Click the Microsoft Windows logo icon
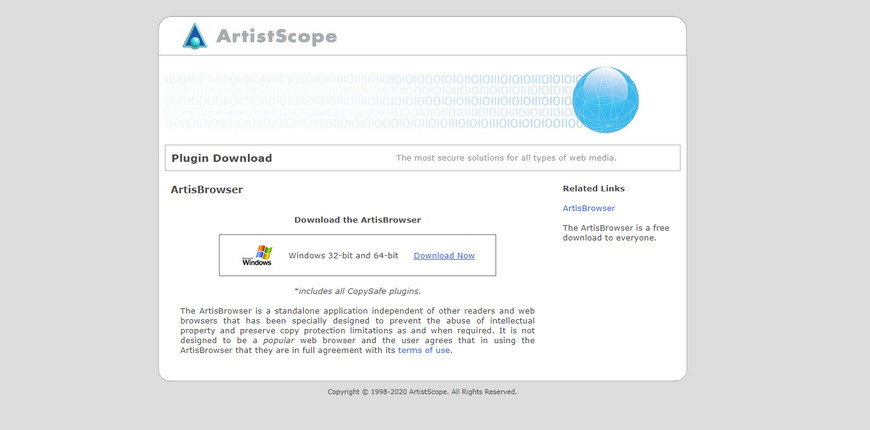Viewport: 870px width, 430px height. click(x=257, y=256)
